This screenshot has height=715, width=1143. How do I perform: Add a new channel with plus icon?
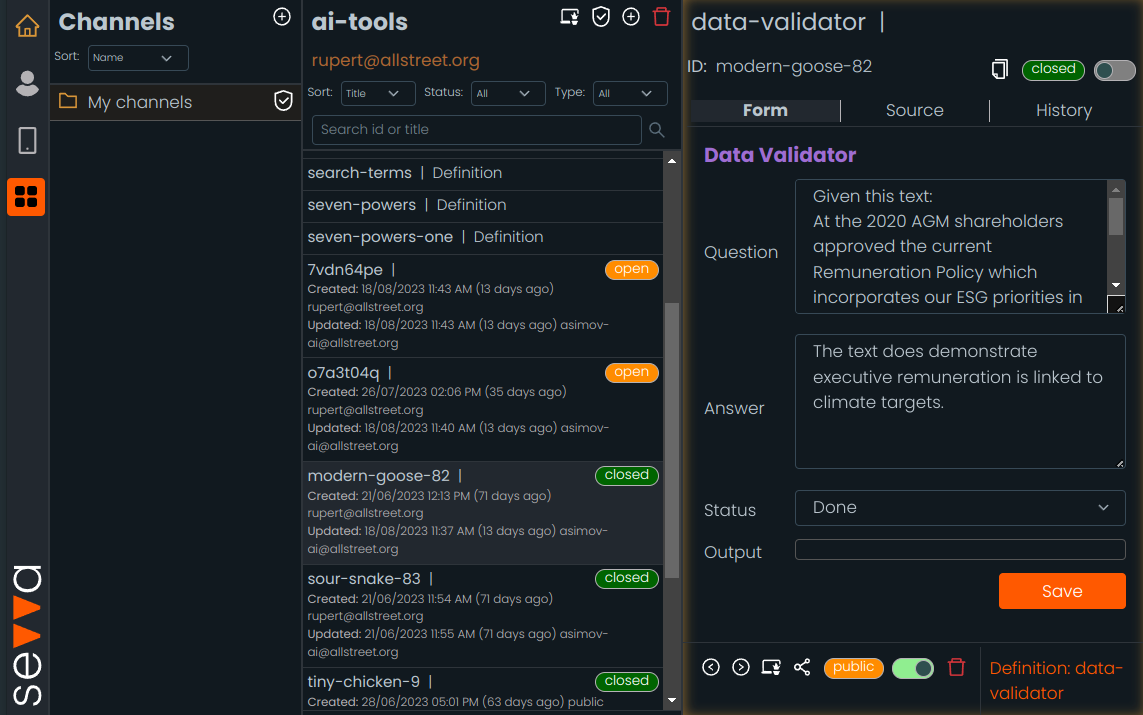coord(282,17)
